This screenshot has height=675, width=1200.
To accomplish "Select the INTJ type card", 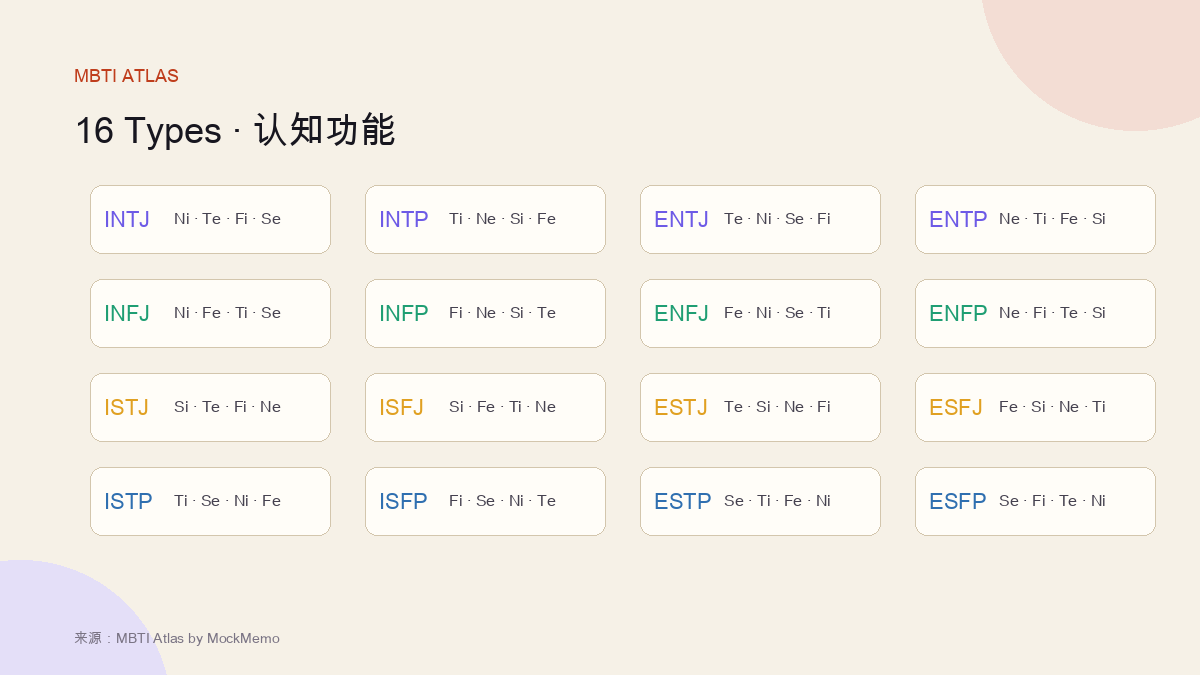I will (210, 219).
